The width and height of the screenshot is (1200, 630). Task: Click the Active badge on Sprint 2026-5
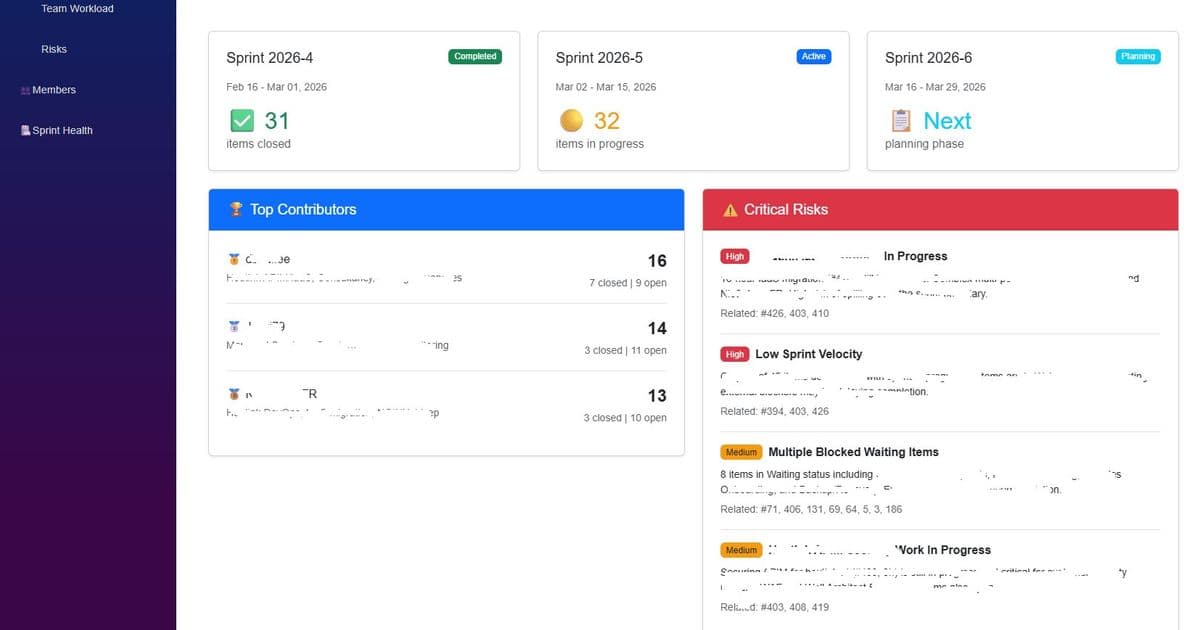pyautogui.click(x=814, y=57)
